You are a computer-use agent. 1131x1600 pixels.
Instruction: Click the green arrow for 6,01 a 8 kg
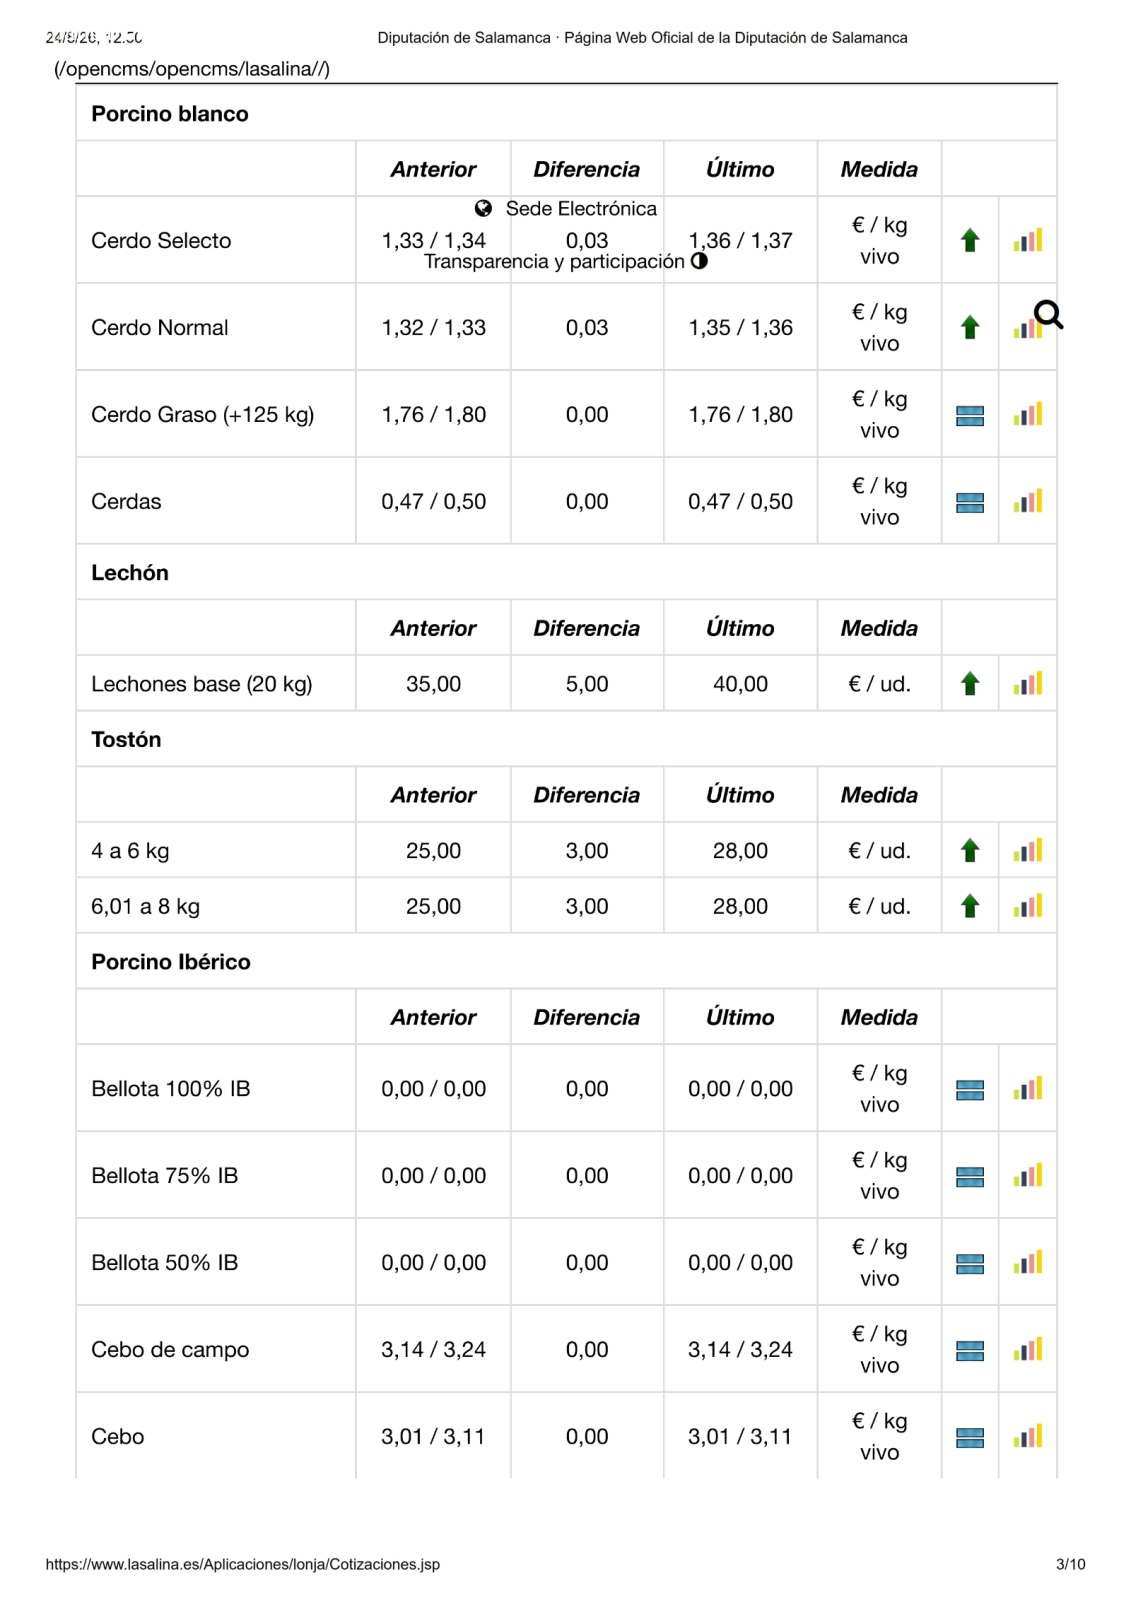click(x=969, y=906)
